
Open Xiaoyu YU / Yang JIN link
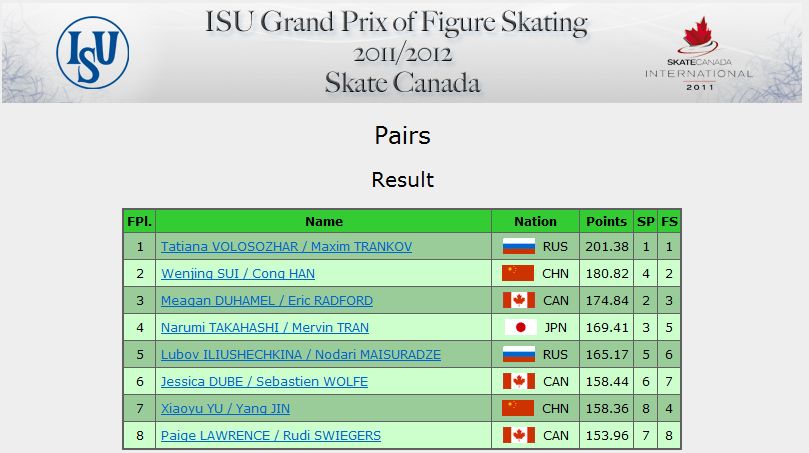pyautogui.click(x=225, y=408)
